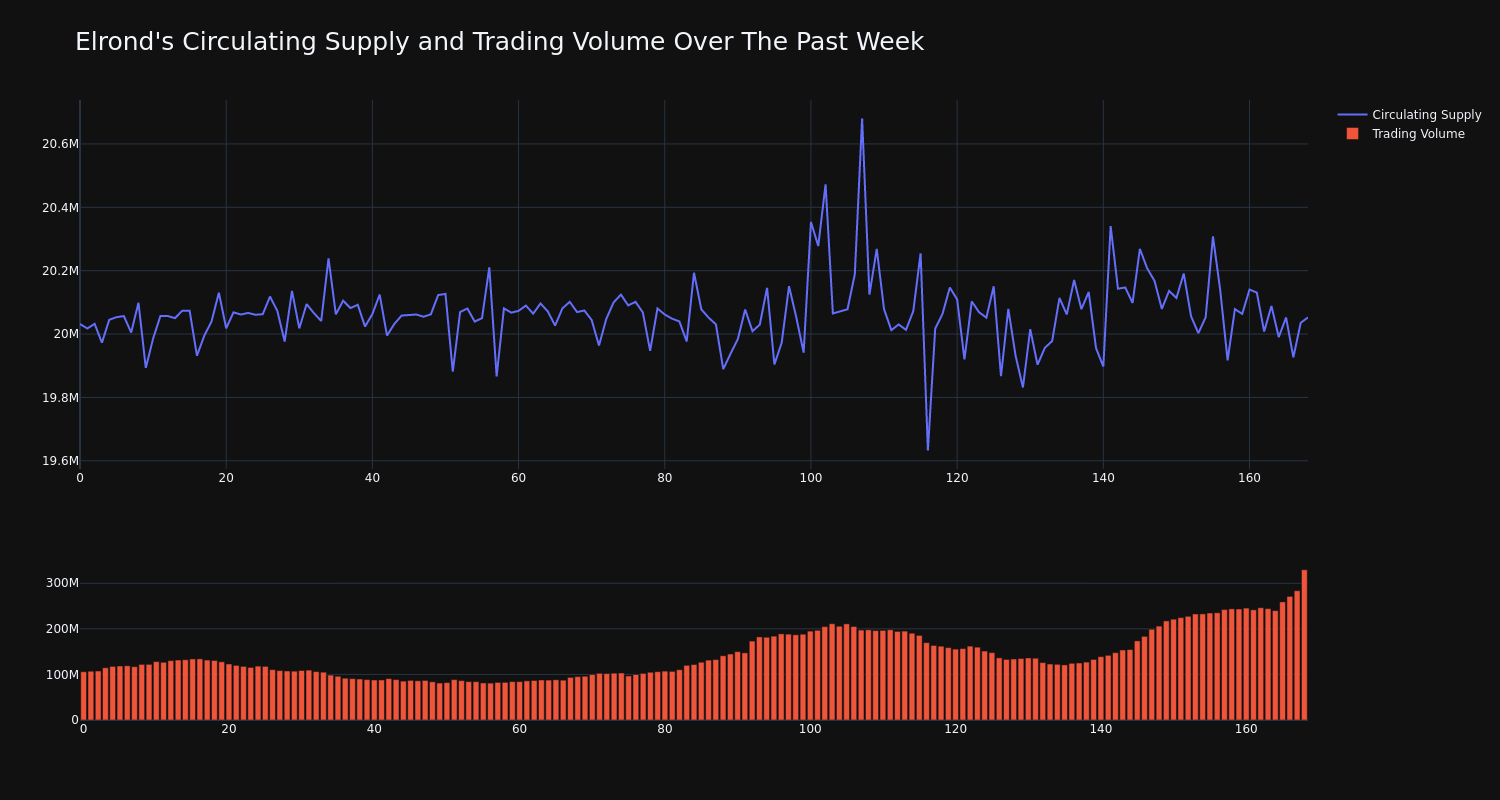Viewport: 1500px width, 800px height.
Task: Click x-axis label 20 on volume chart
Action: (229, 729)
